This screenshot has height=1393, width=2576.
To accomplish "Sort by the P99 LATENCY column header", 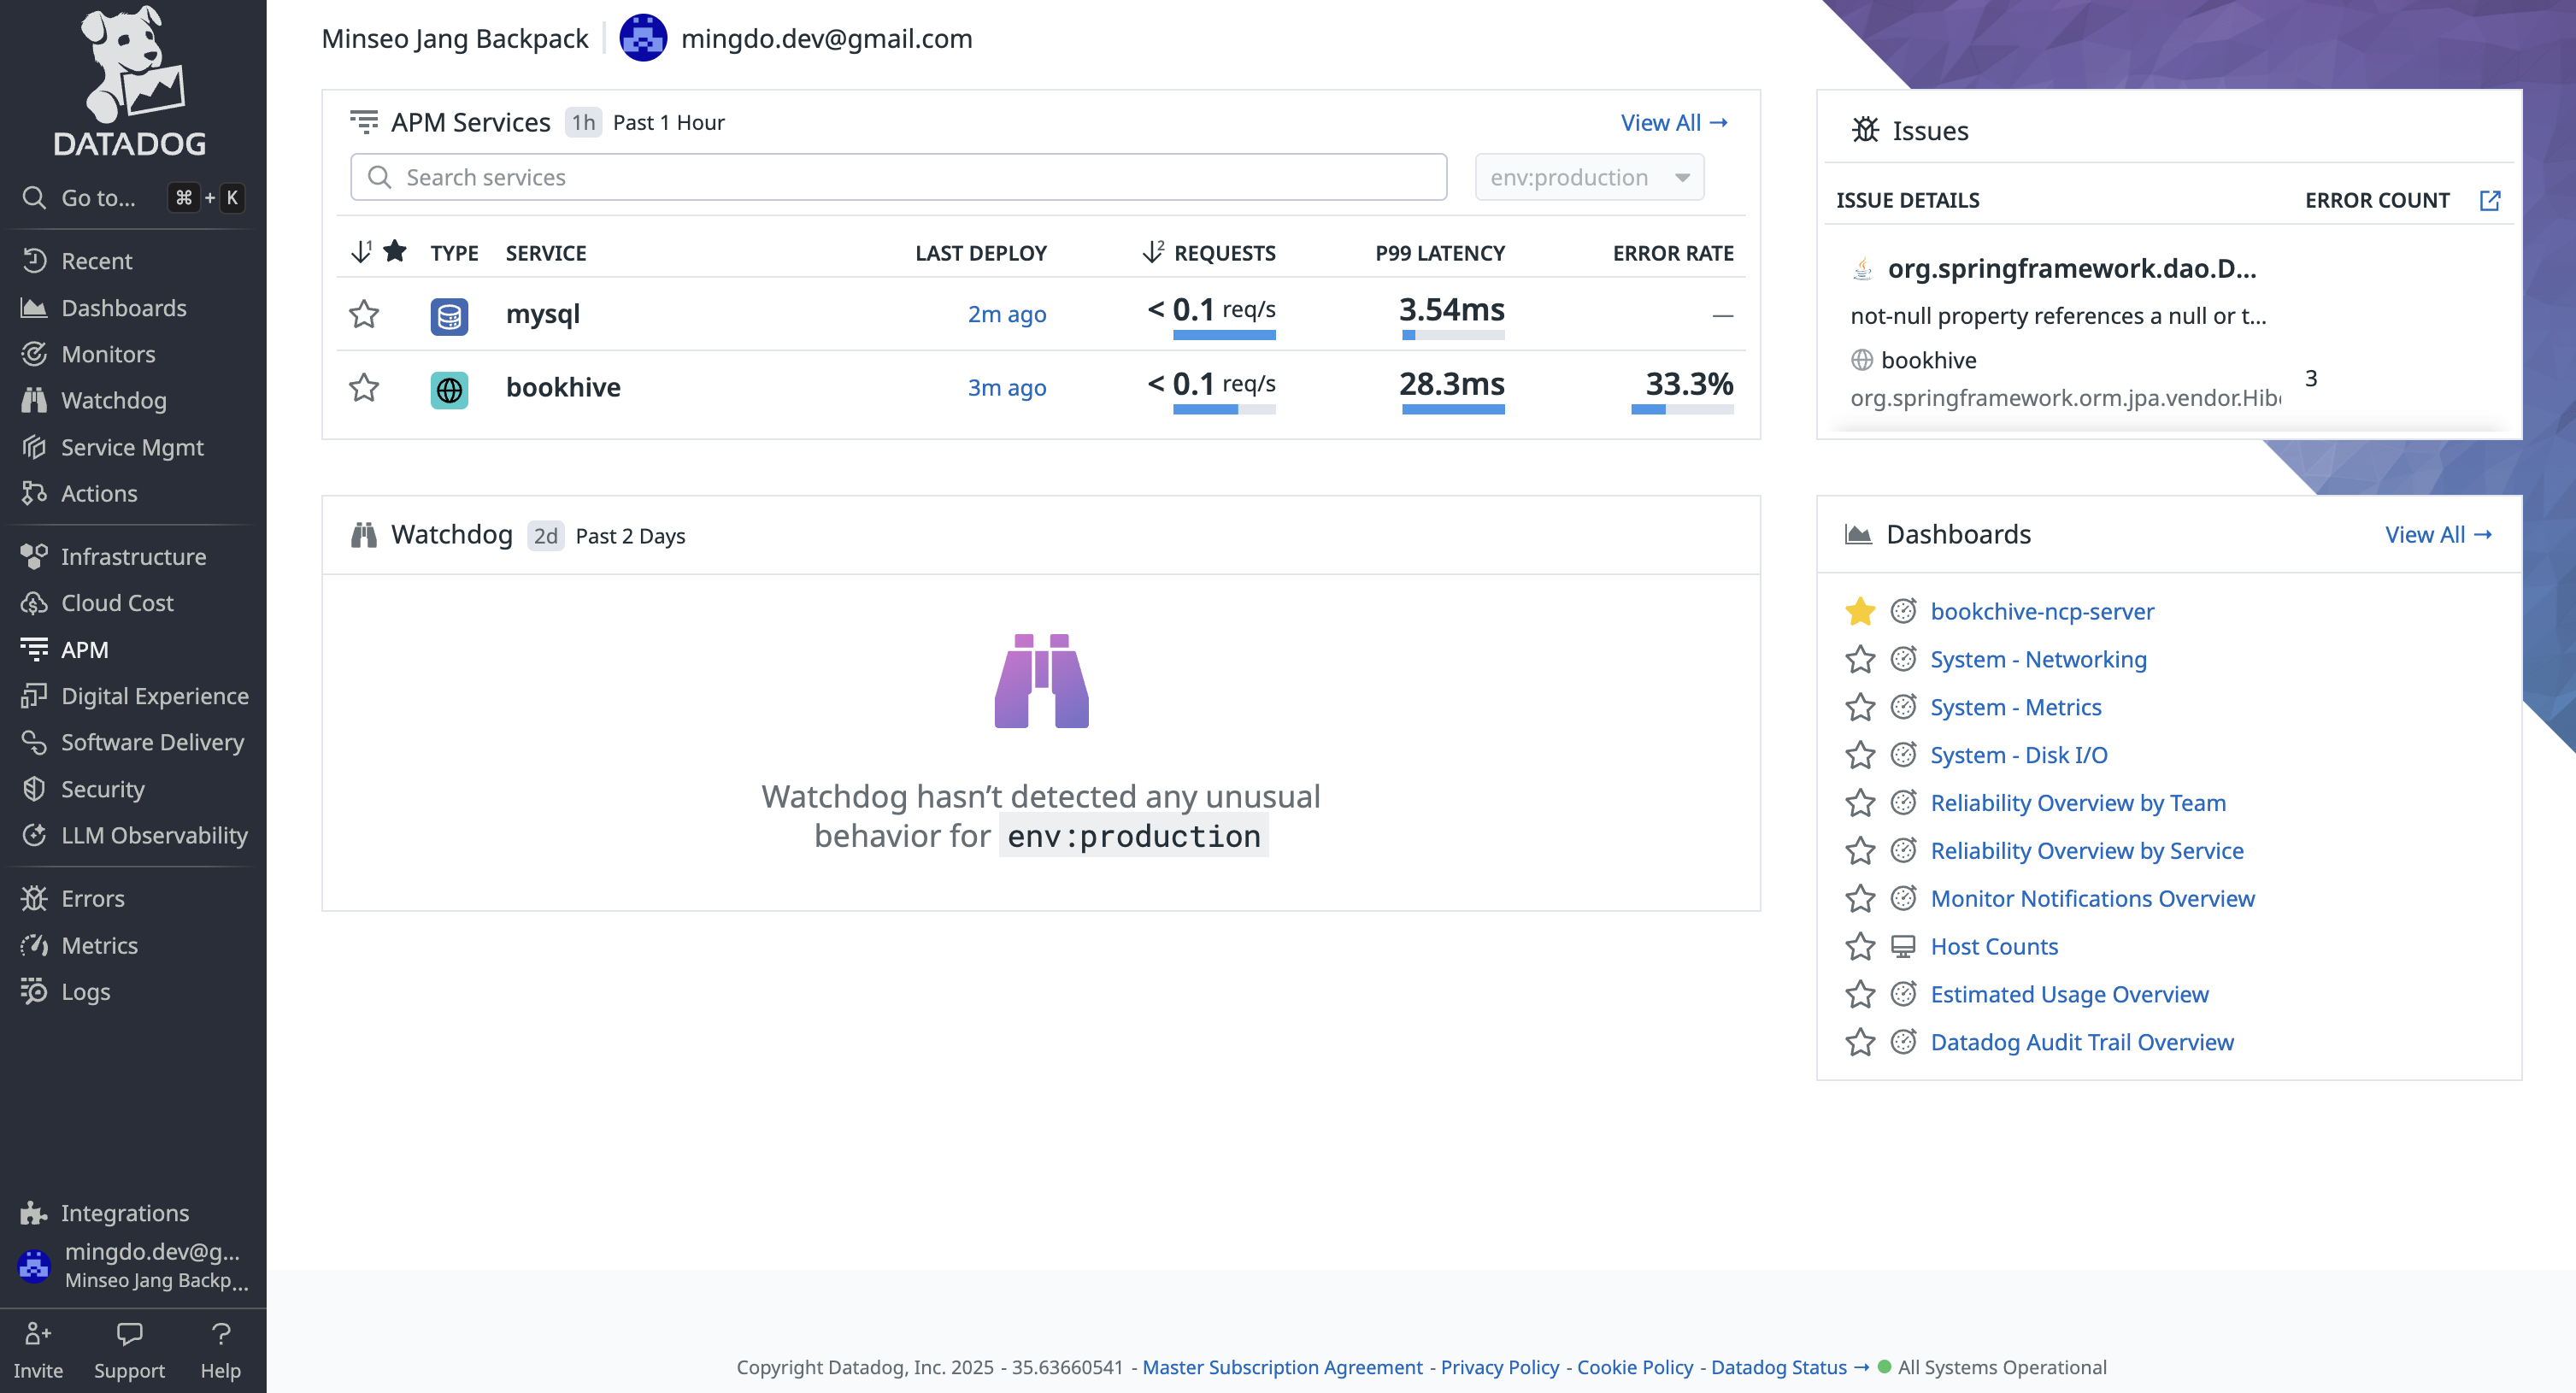I will (1439, 253).
